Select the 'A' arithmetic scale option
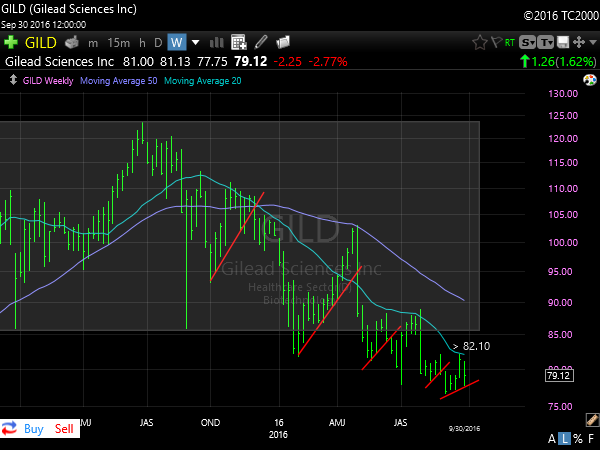Image resolution: width=600 pixels, height=450 pixels. (x=552, y=439)
